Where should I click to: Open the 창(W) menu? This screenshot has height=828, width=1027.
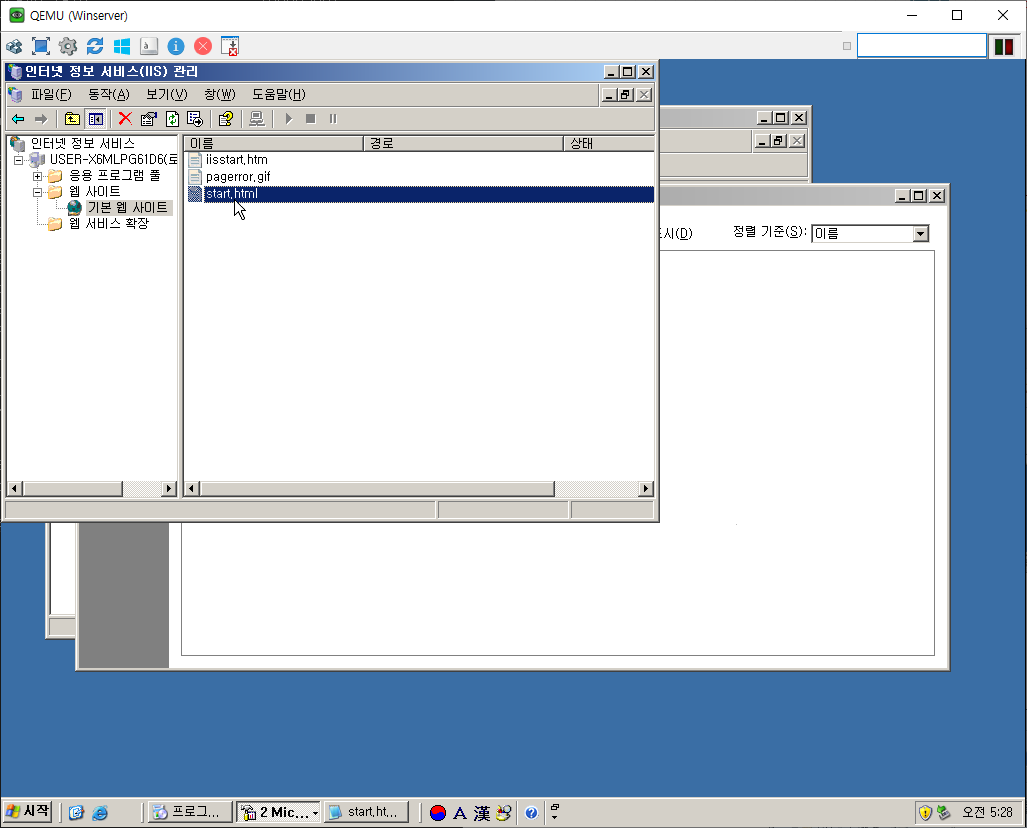click(219, 94)
